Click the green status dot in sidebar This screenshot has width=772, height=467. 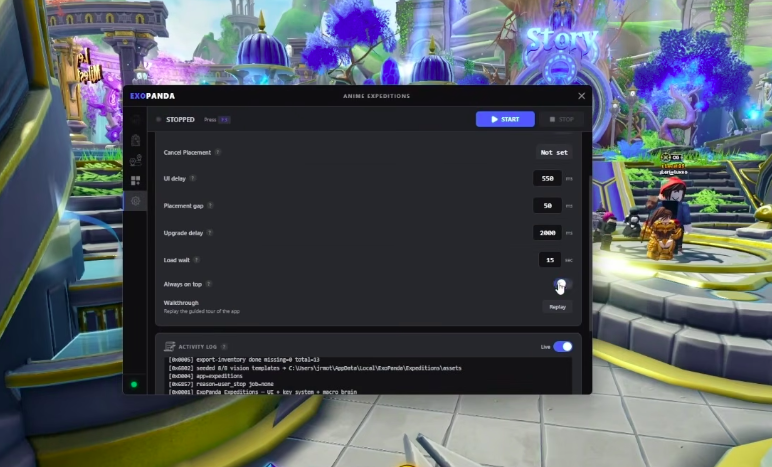point(134,385)
